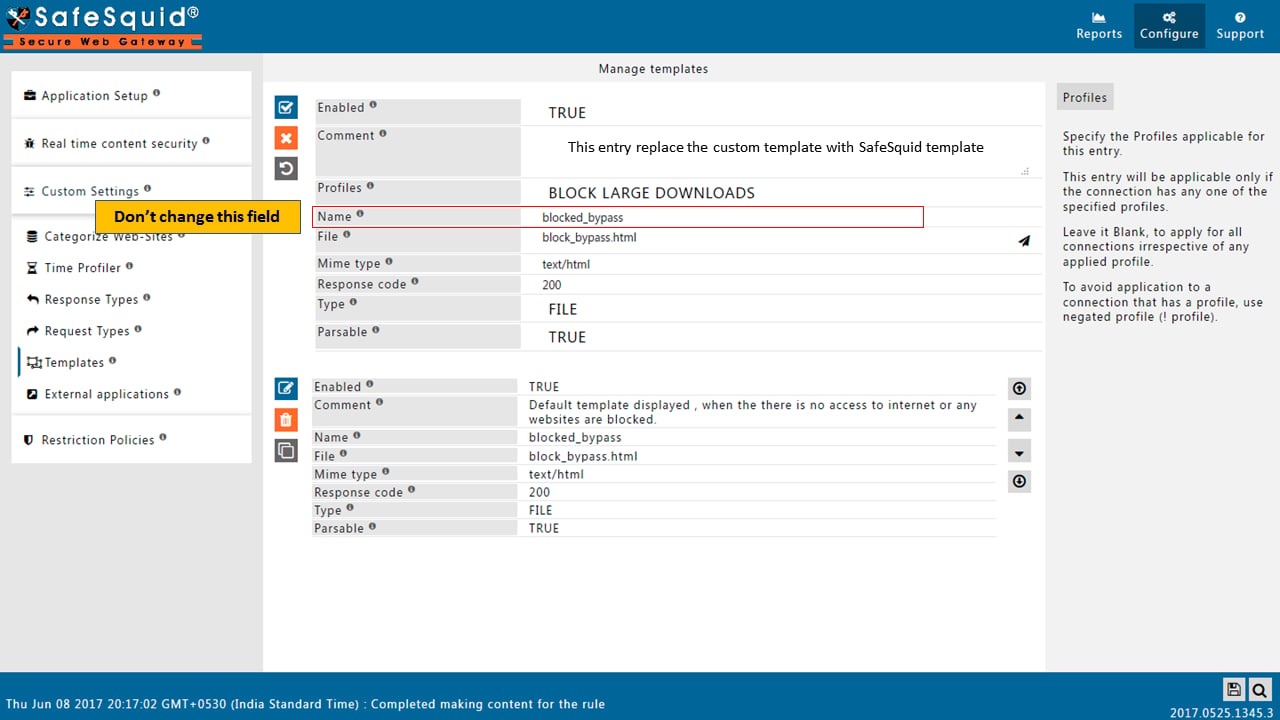The image size is (1280, 720).
Task: Select the BLOCK LARGE DOWNLOADS profiles field
Action: 781,192
